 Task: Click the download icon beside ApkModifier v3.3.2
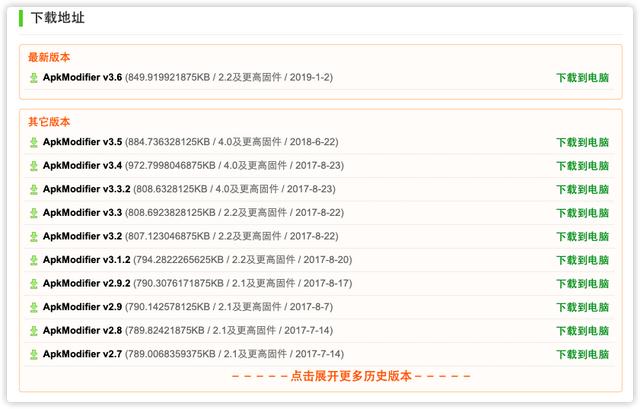(34, 189)
